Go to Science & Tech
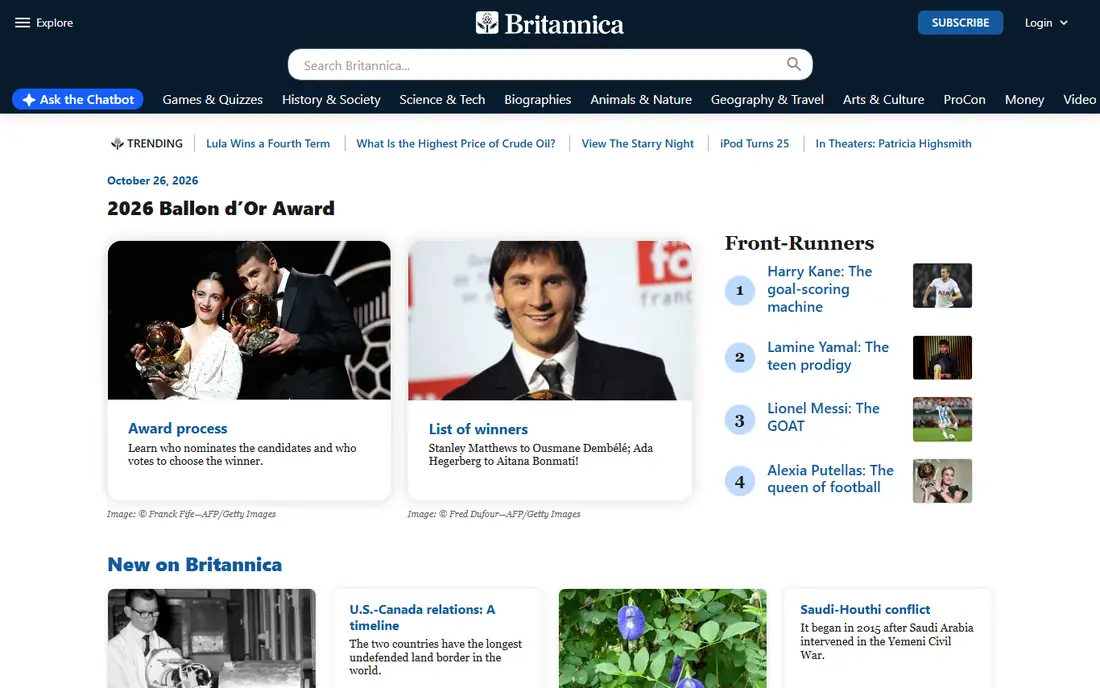 tap(442, 100)
